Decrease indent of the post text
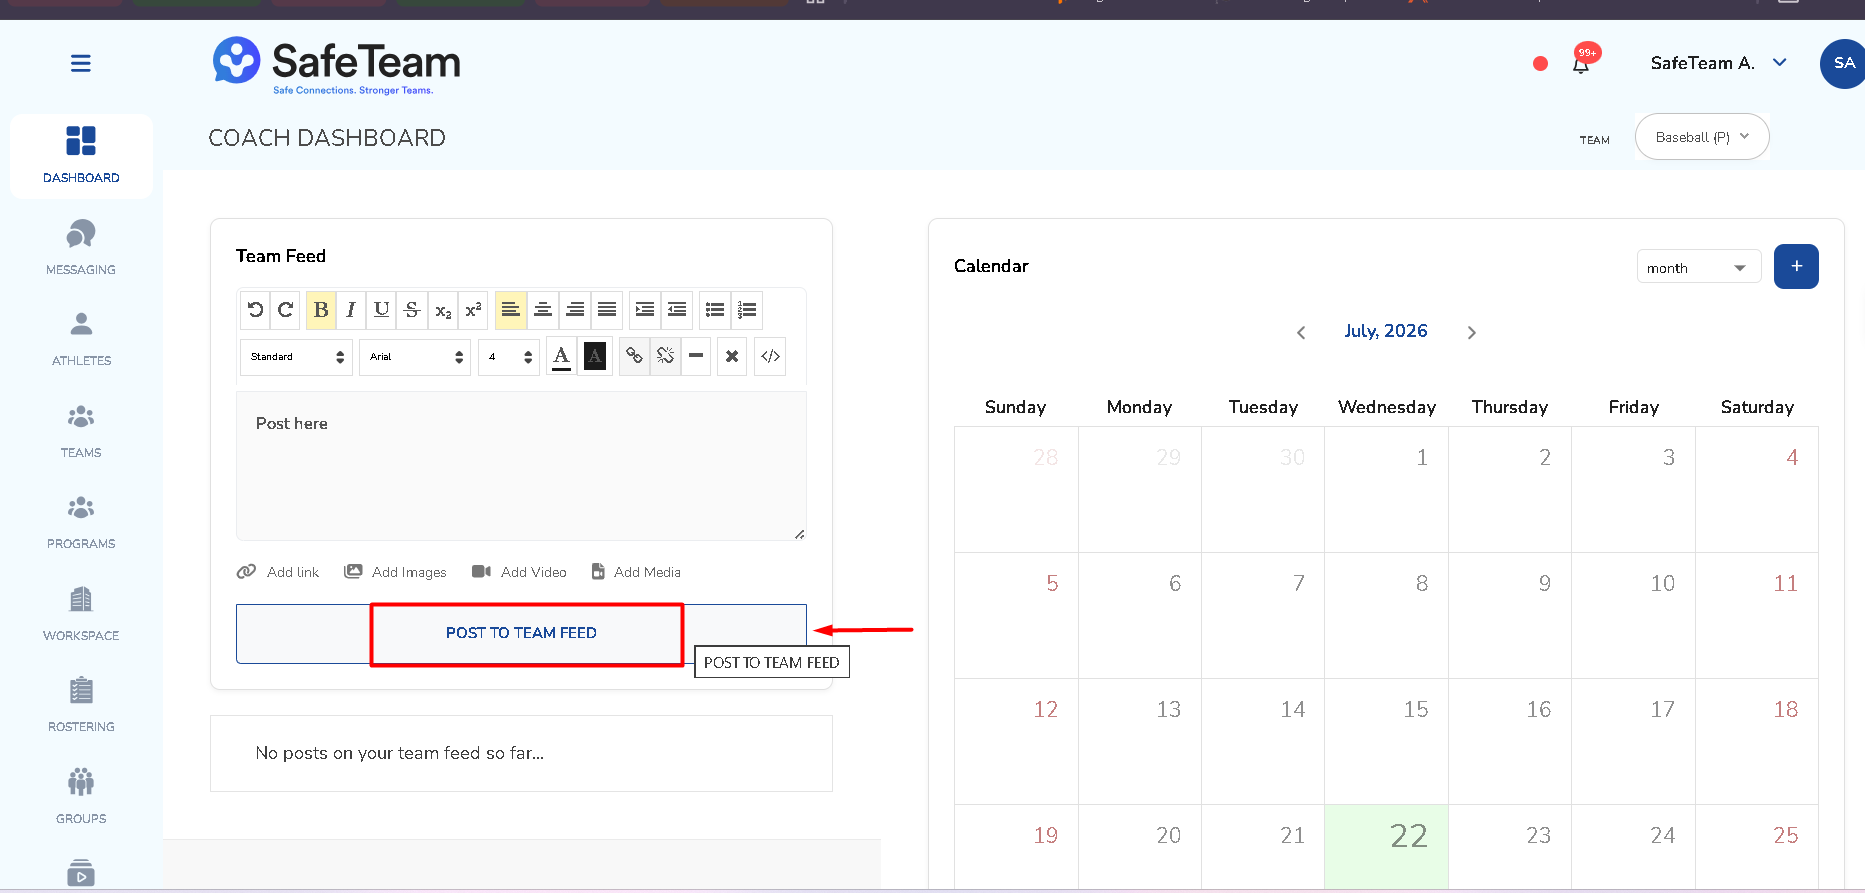Image resolution: width=1865 pixels, height=893 pixels. click(677, 310)
